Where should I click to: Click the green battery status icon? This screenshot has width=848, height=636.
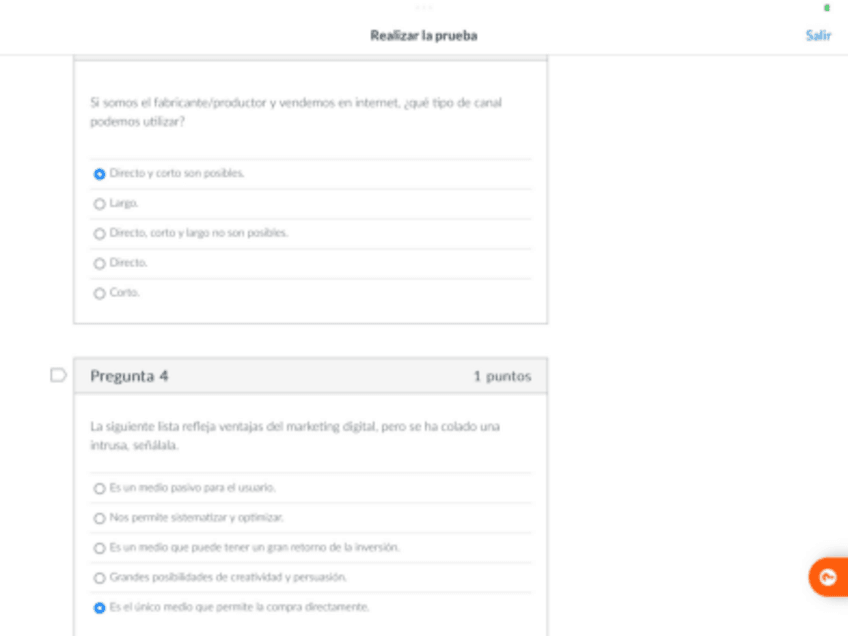pos(827,8)
